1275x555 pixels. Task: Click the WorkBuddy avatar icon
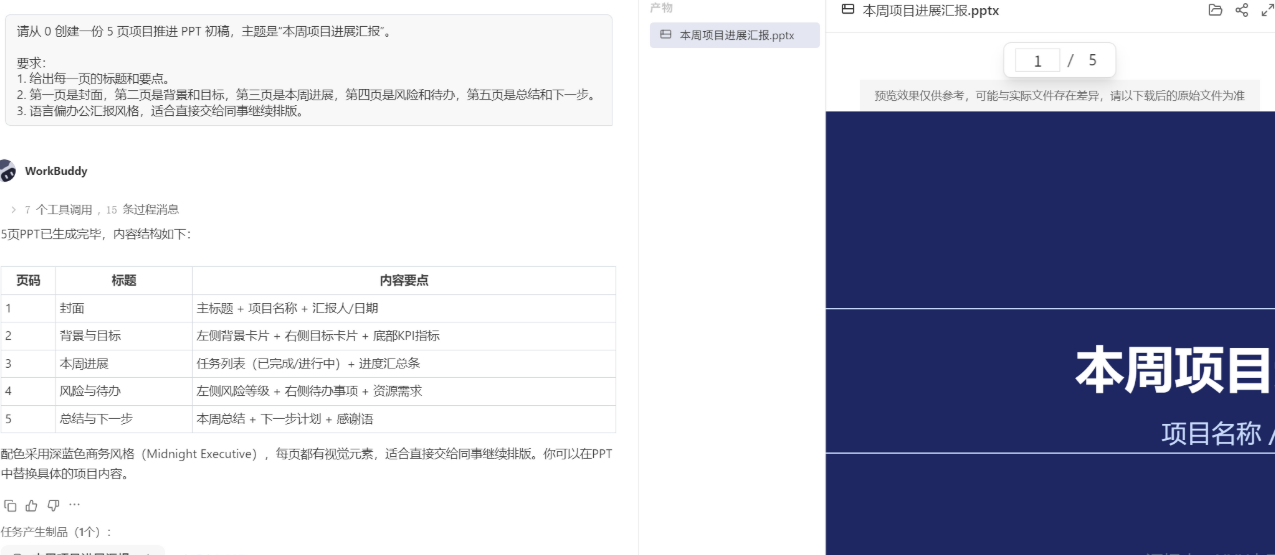[7, 171]
